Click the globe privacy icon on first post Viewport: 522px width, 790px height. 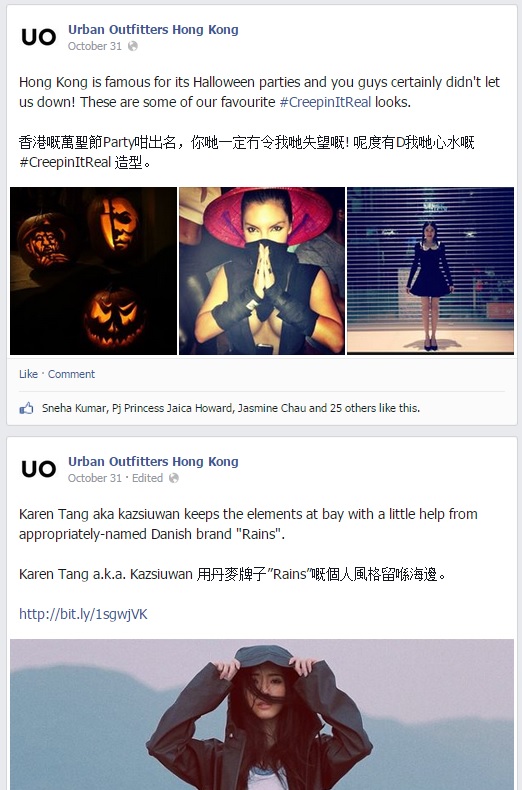[x=133, y=46]
